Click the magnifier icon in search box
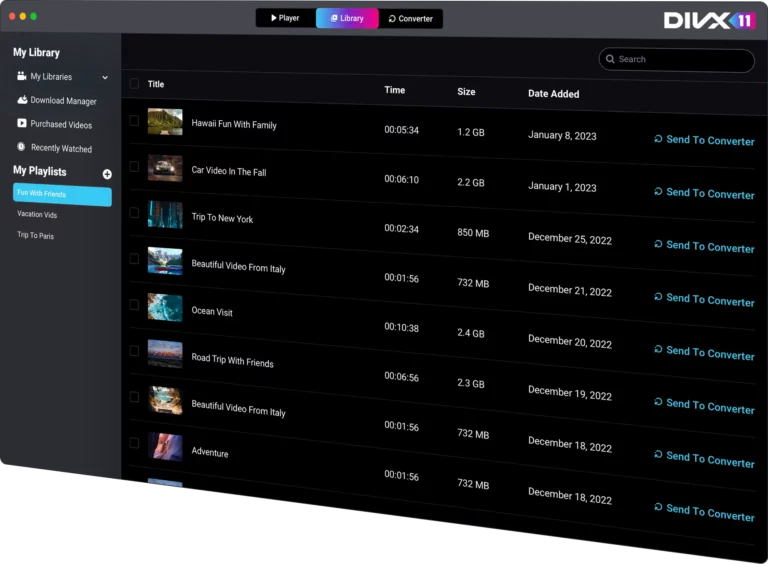This screenshot has height=564, width=768. point(610,59)
